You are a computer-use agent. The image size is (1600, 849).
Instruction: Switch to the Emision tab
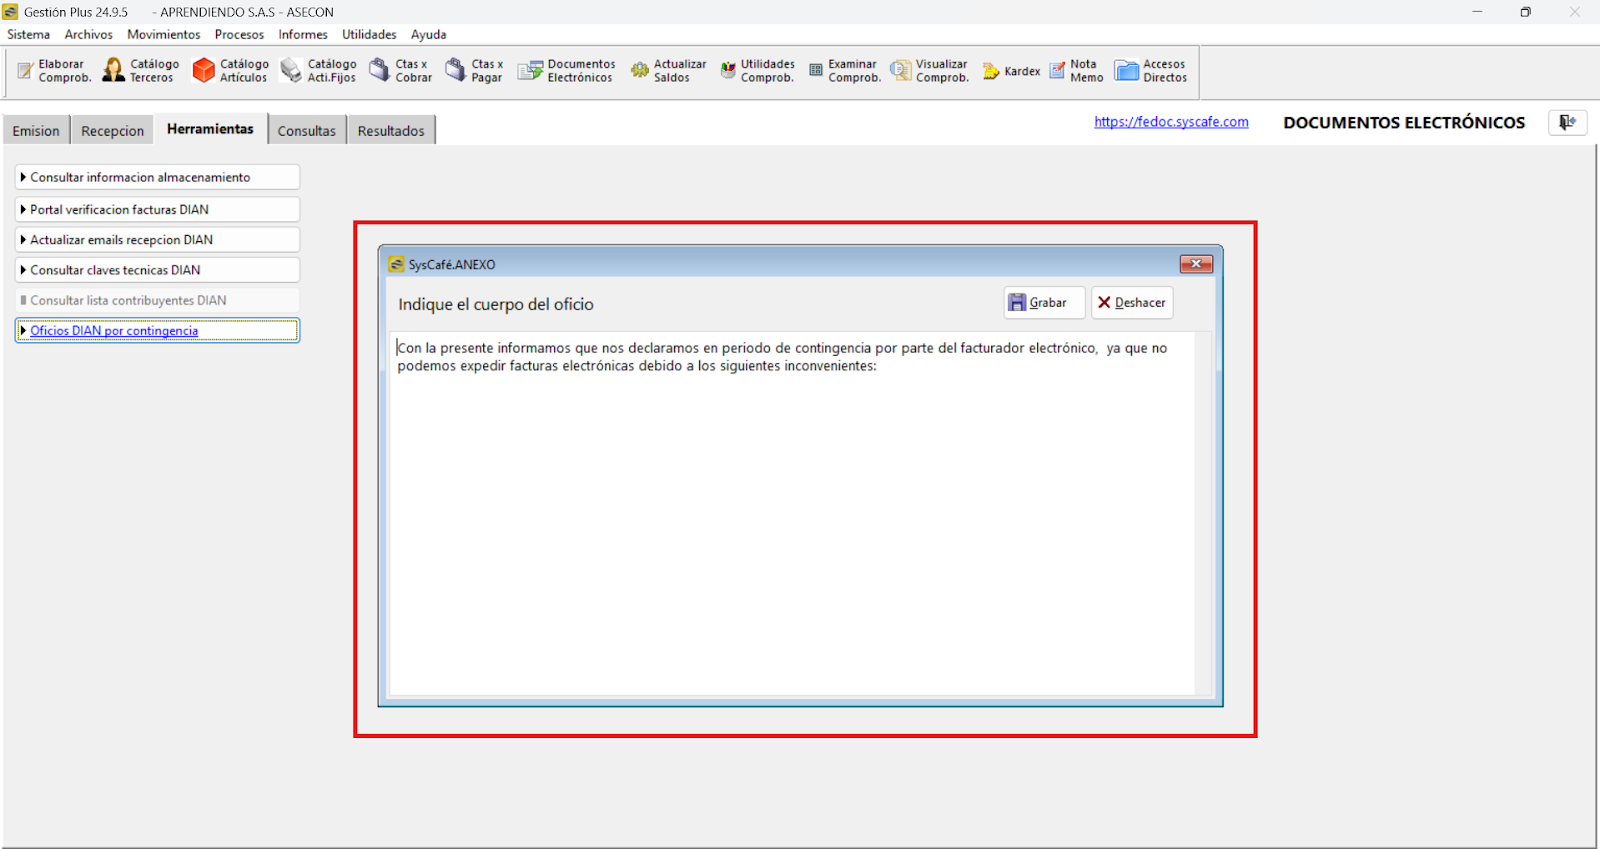click(x=36, y=131)
